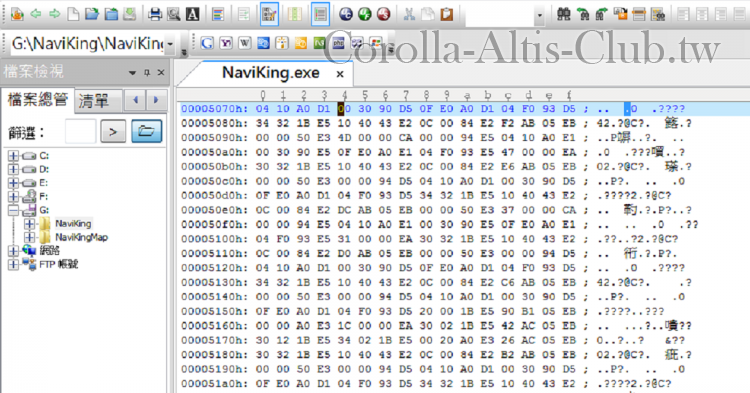Select the NaviKing folder in tree
This screenshot has height=393, width=750.
tap(73, 223)
